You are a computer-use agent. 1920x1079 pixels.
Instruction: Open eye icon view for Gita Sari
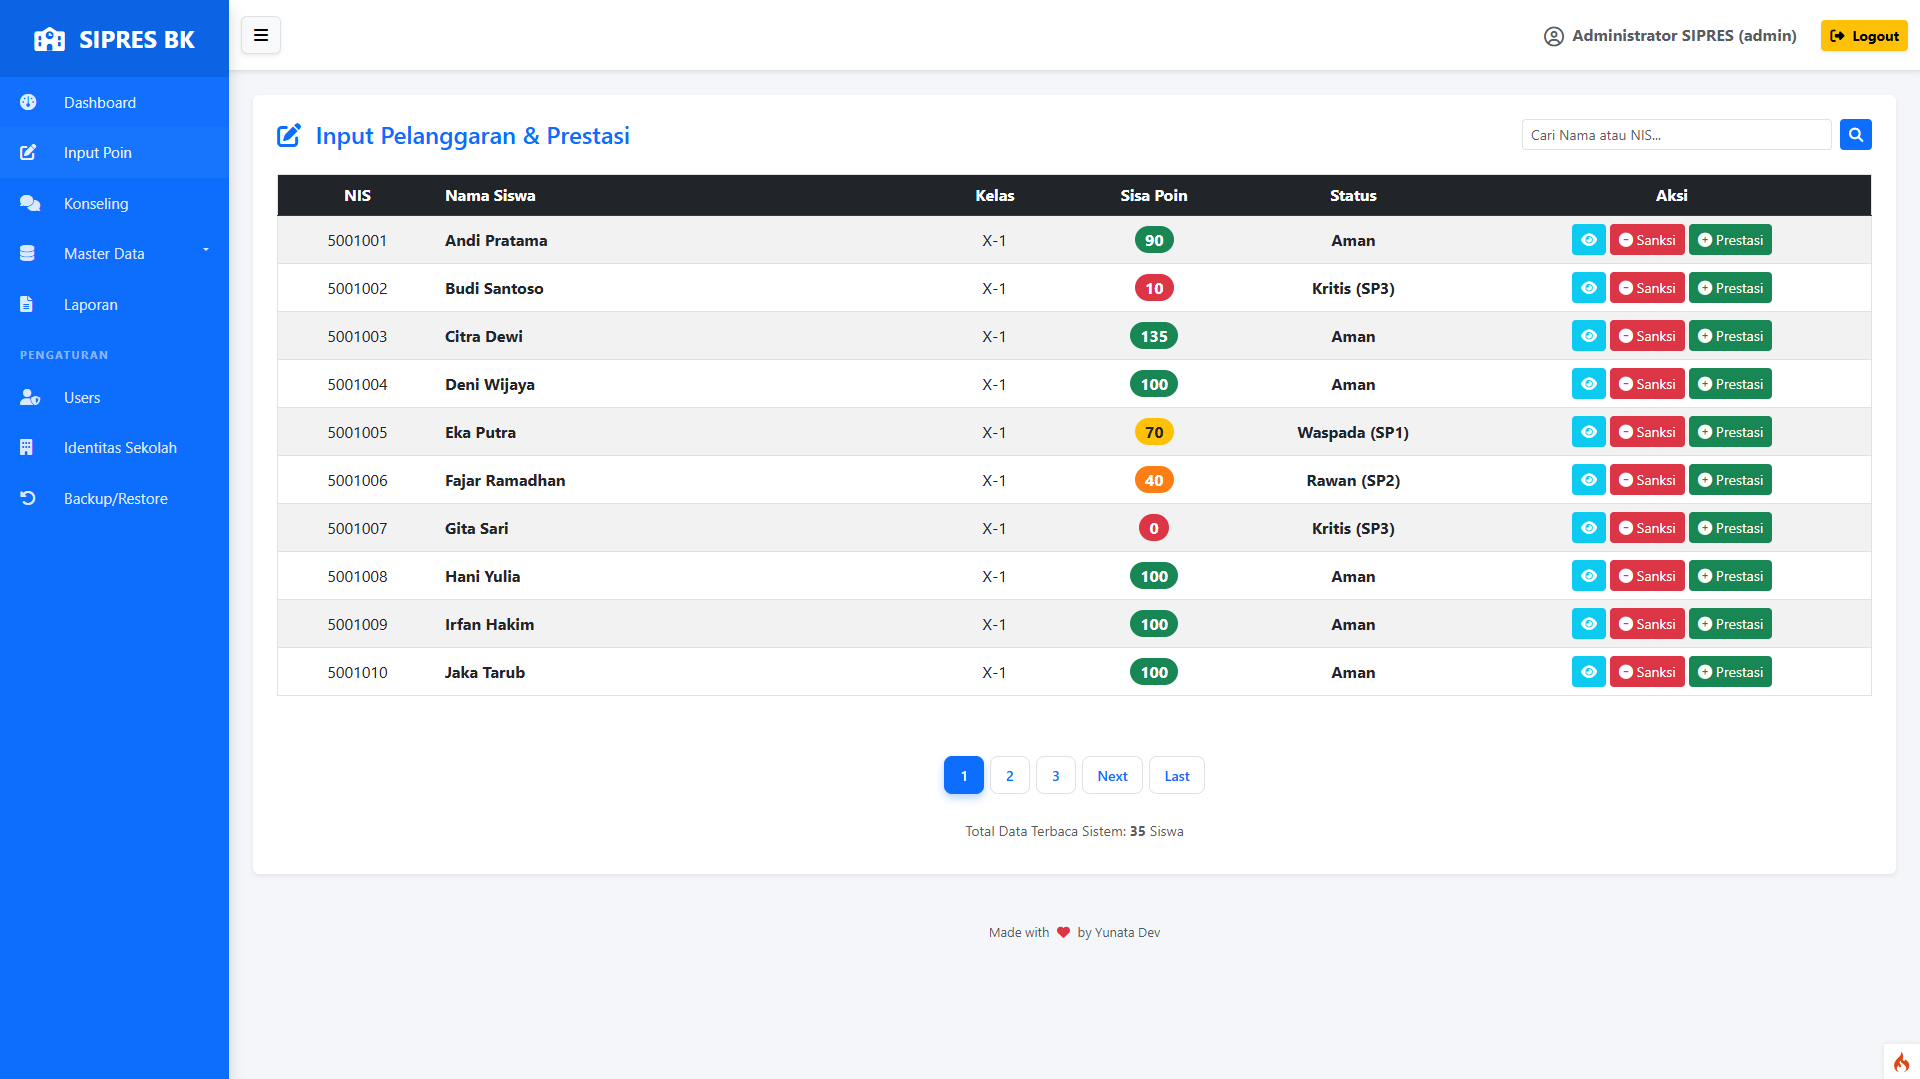[1588, 528]
